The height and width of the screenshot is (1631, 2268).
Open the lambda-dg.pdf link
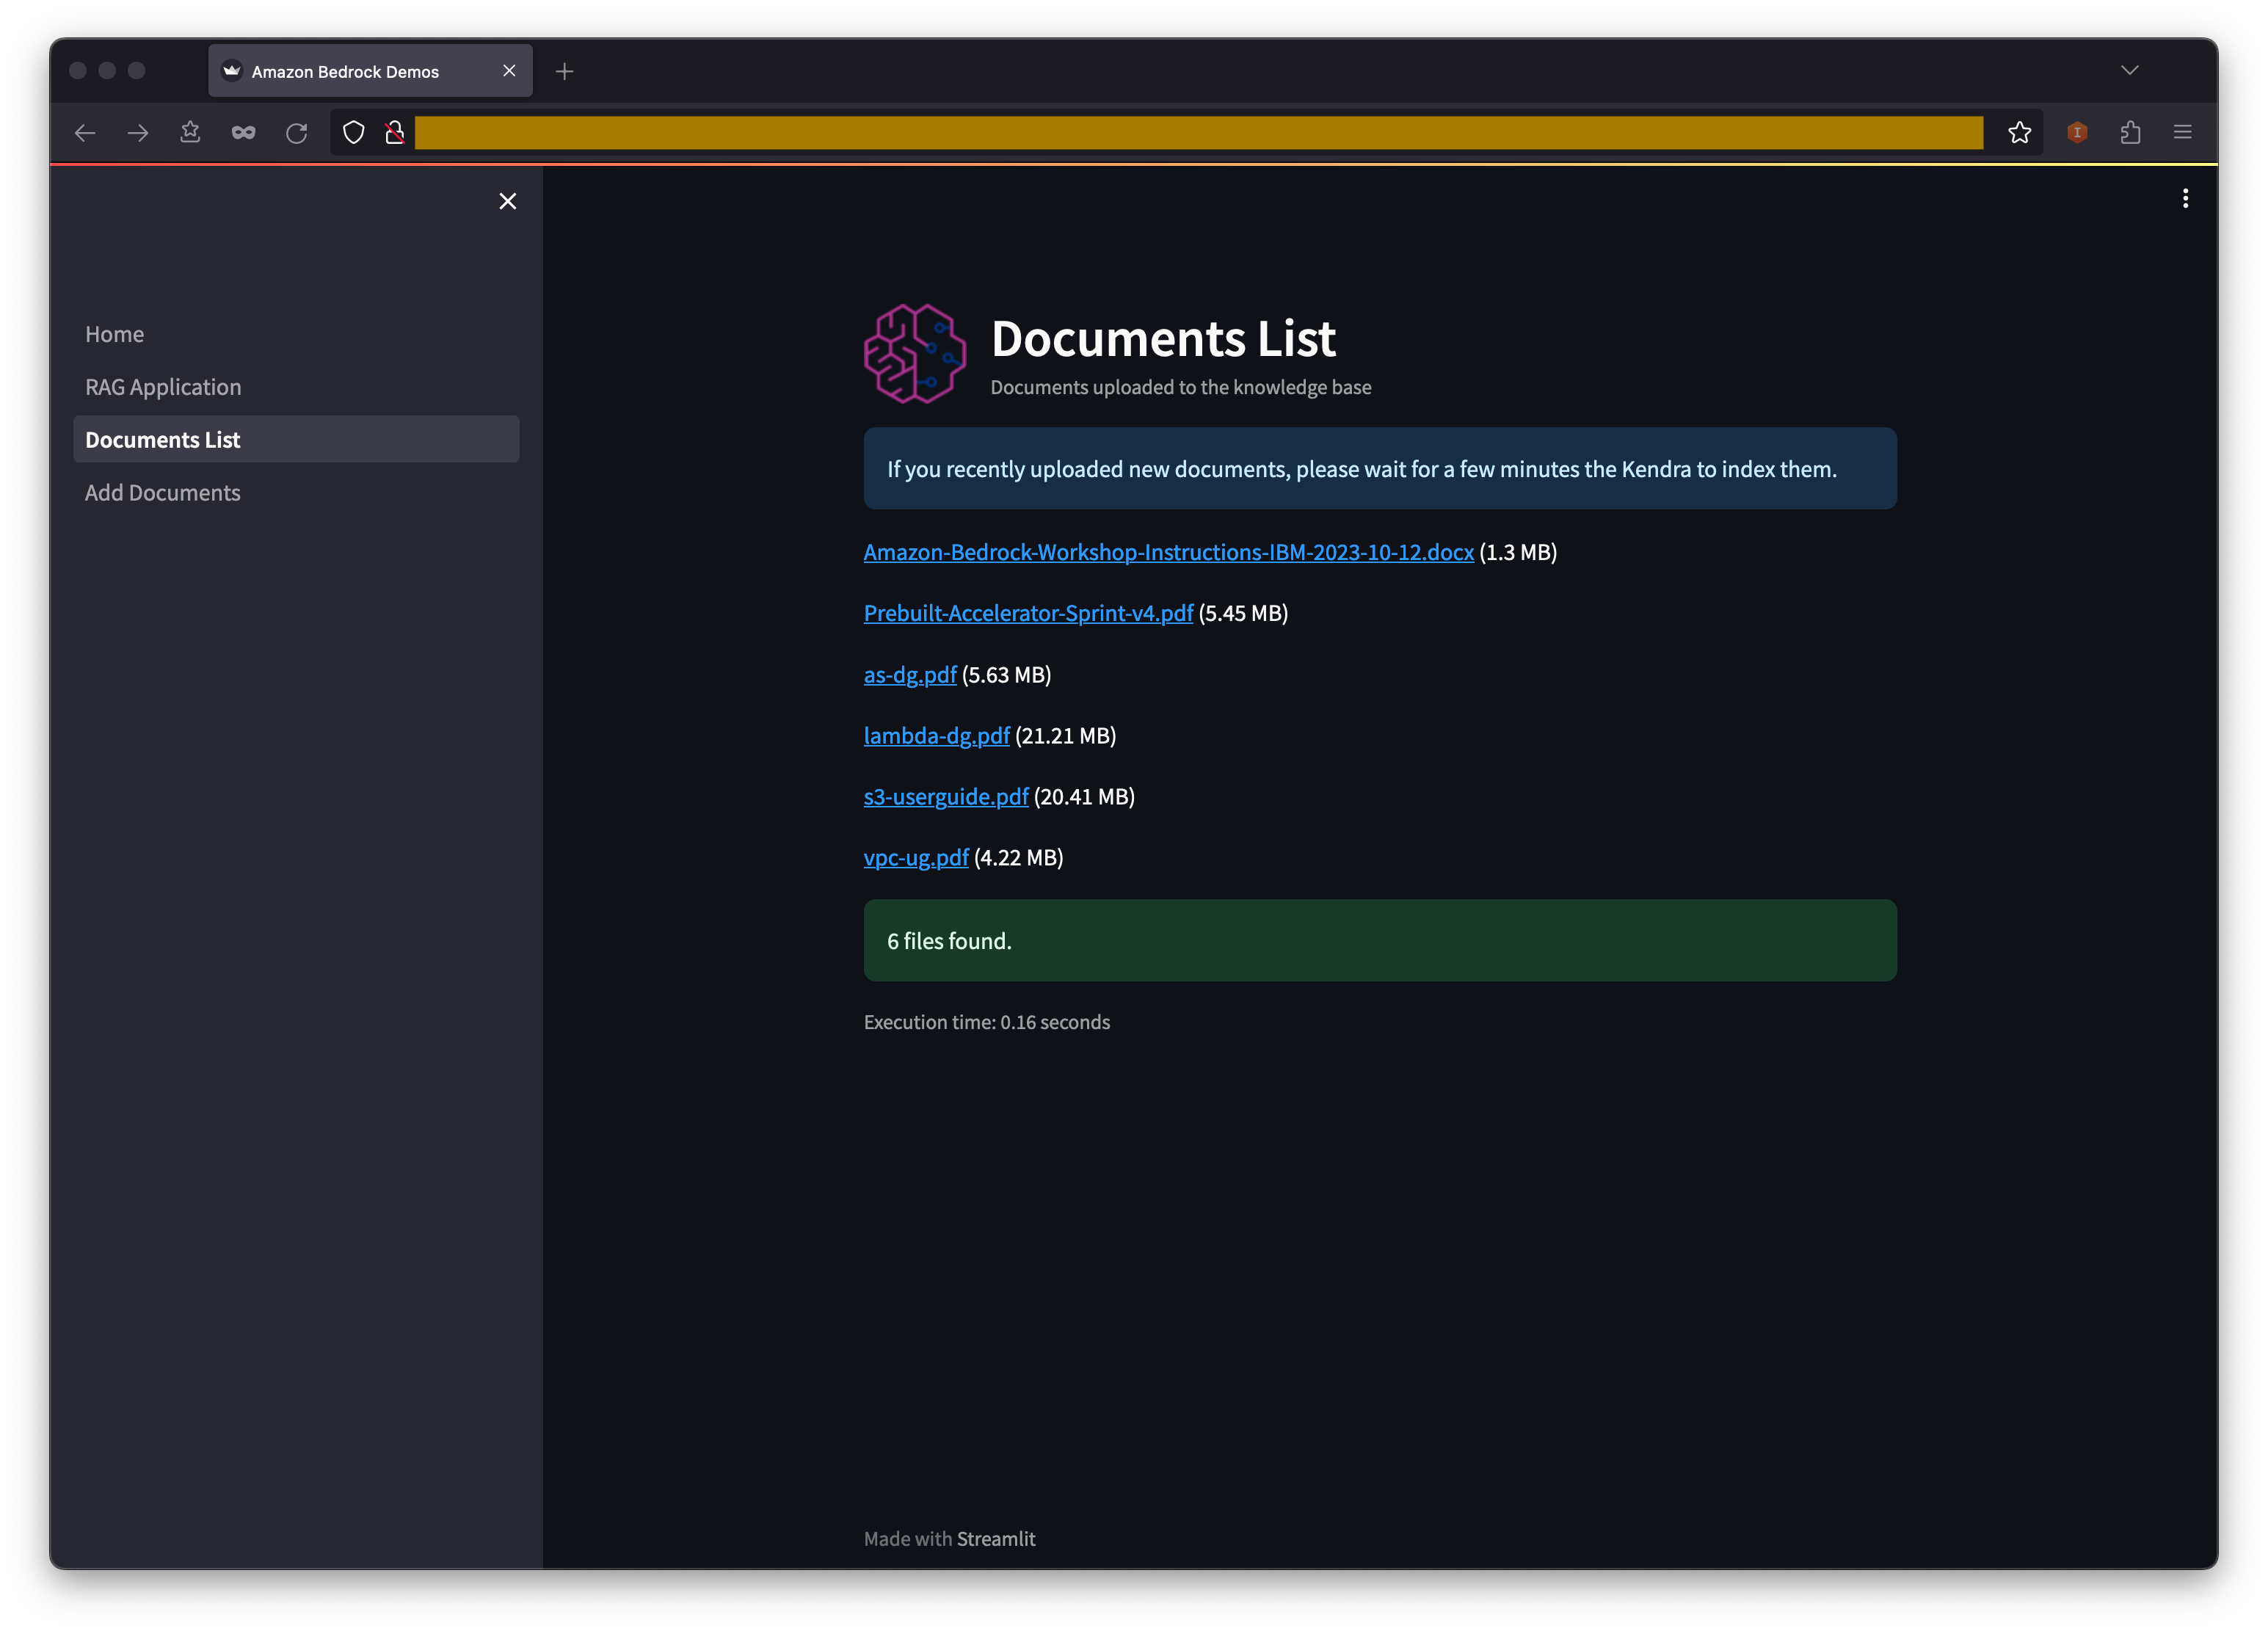pyautogui.click(x=936, y=736)
